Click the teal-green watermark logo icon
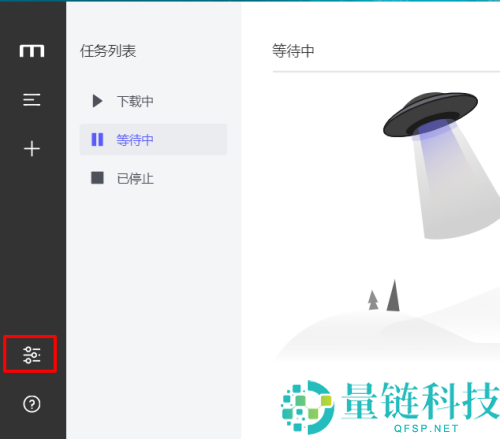This screenshot has width=500, height=439. click(307, 407)
